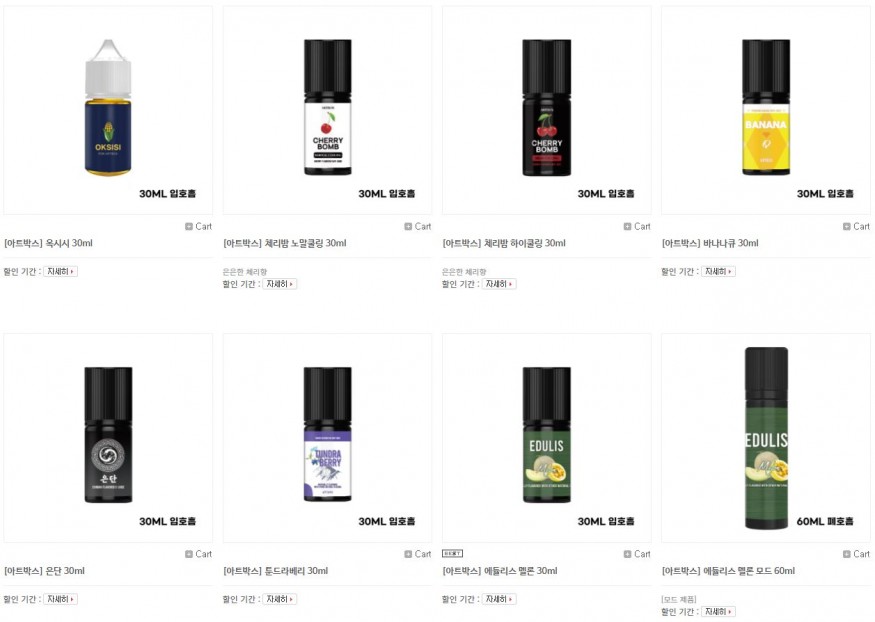Screen dimensions: 875x622
Task: Click the black Cherry Bomb bottle image
Action: 547,110
